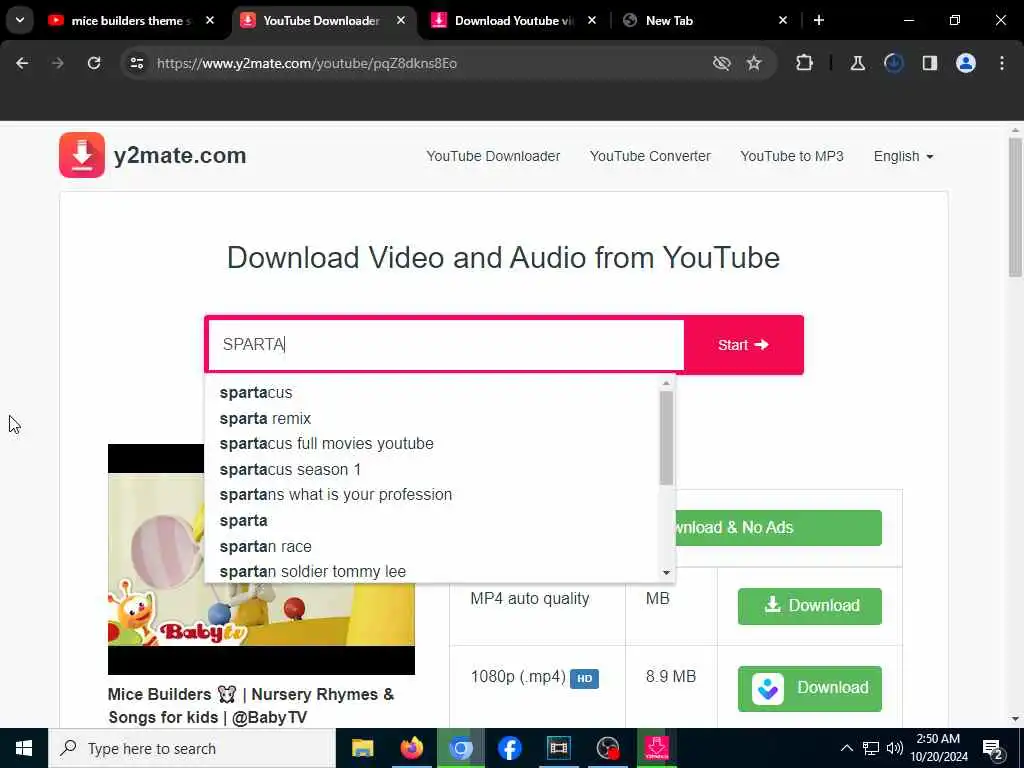The image size is (1024, 768).
Task: Launch Firefox from the taskbar
Action: tap(411, 748)
